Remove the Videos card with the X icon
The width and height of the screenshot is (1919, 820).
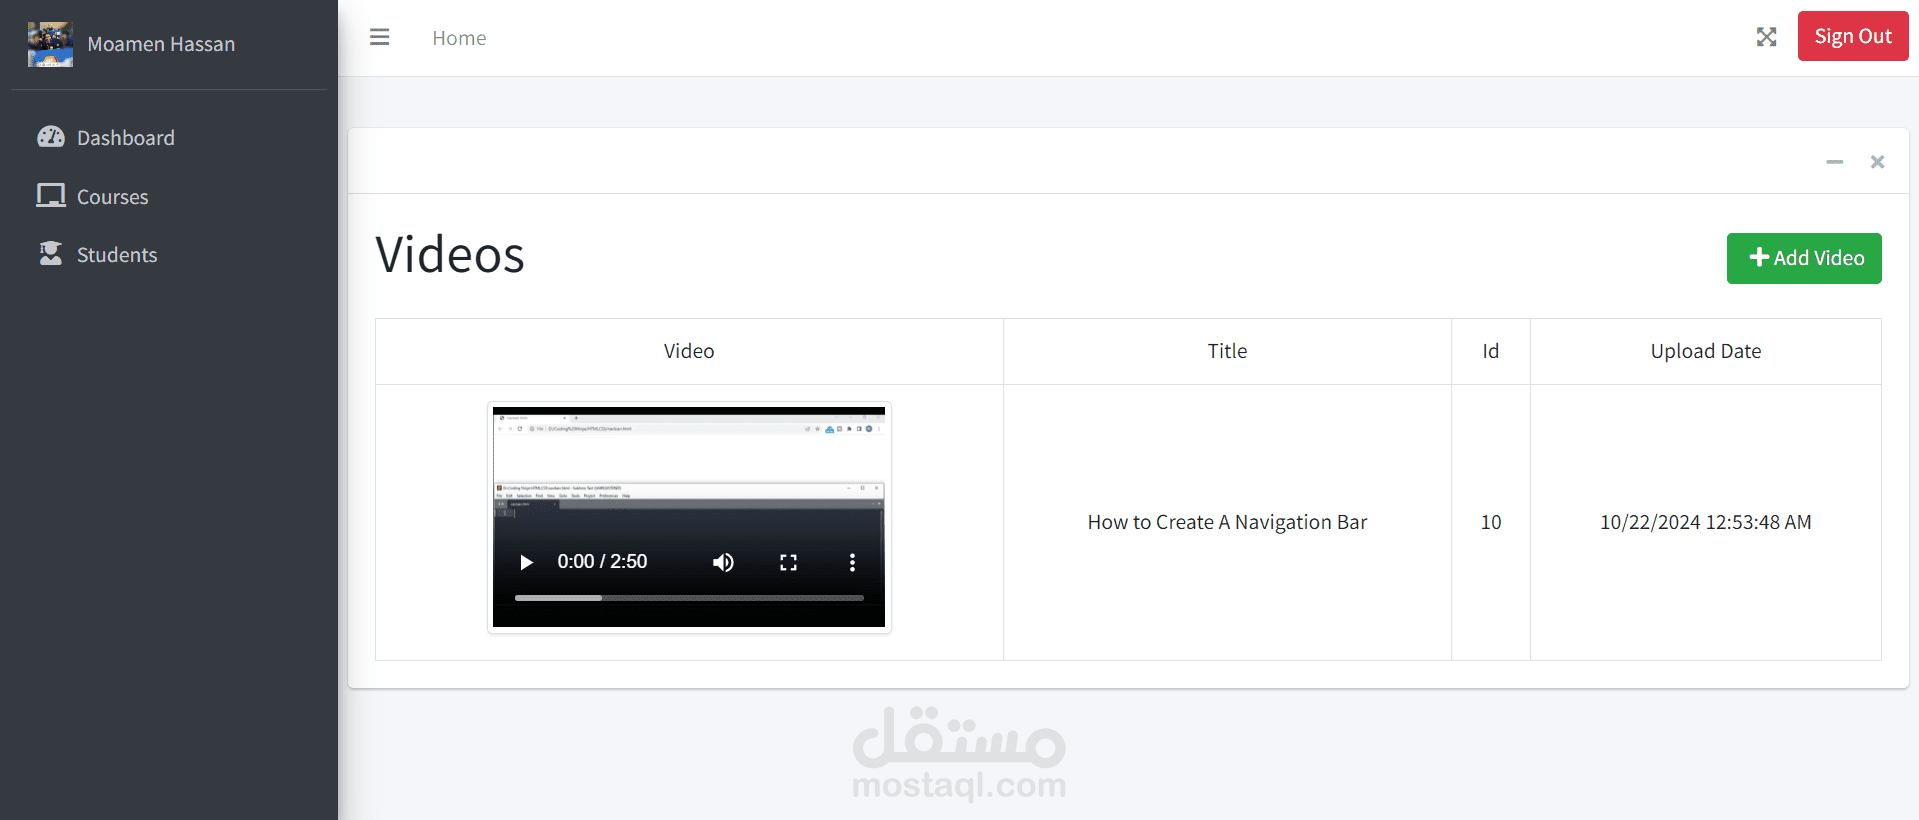(1877, 162)
